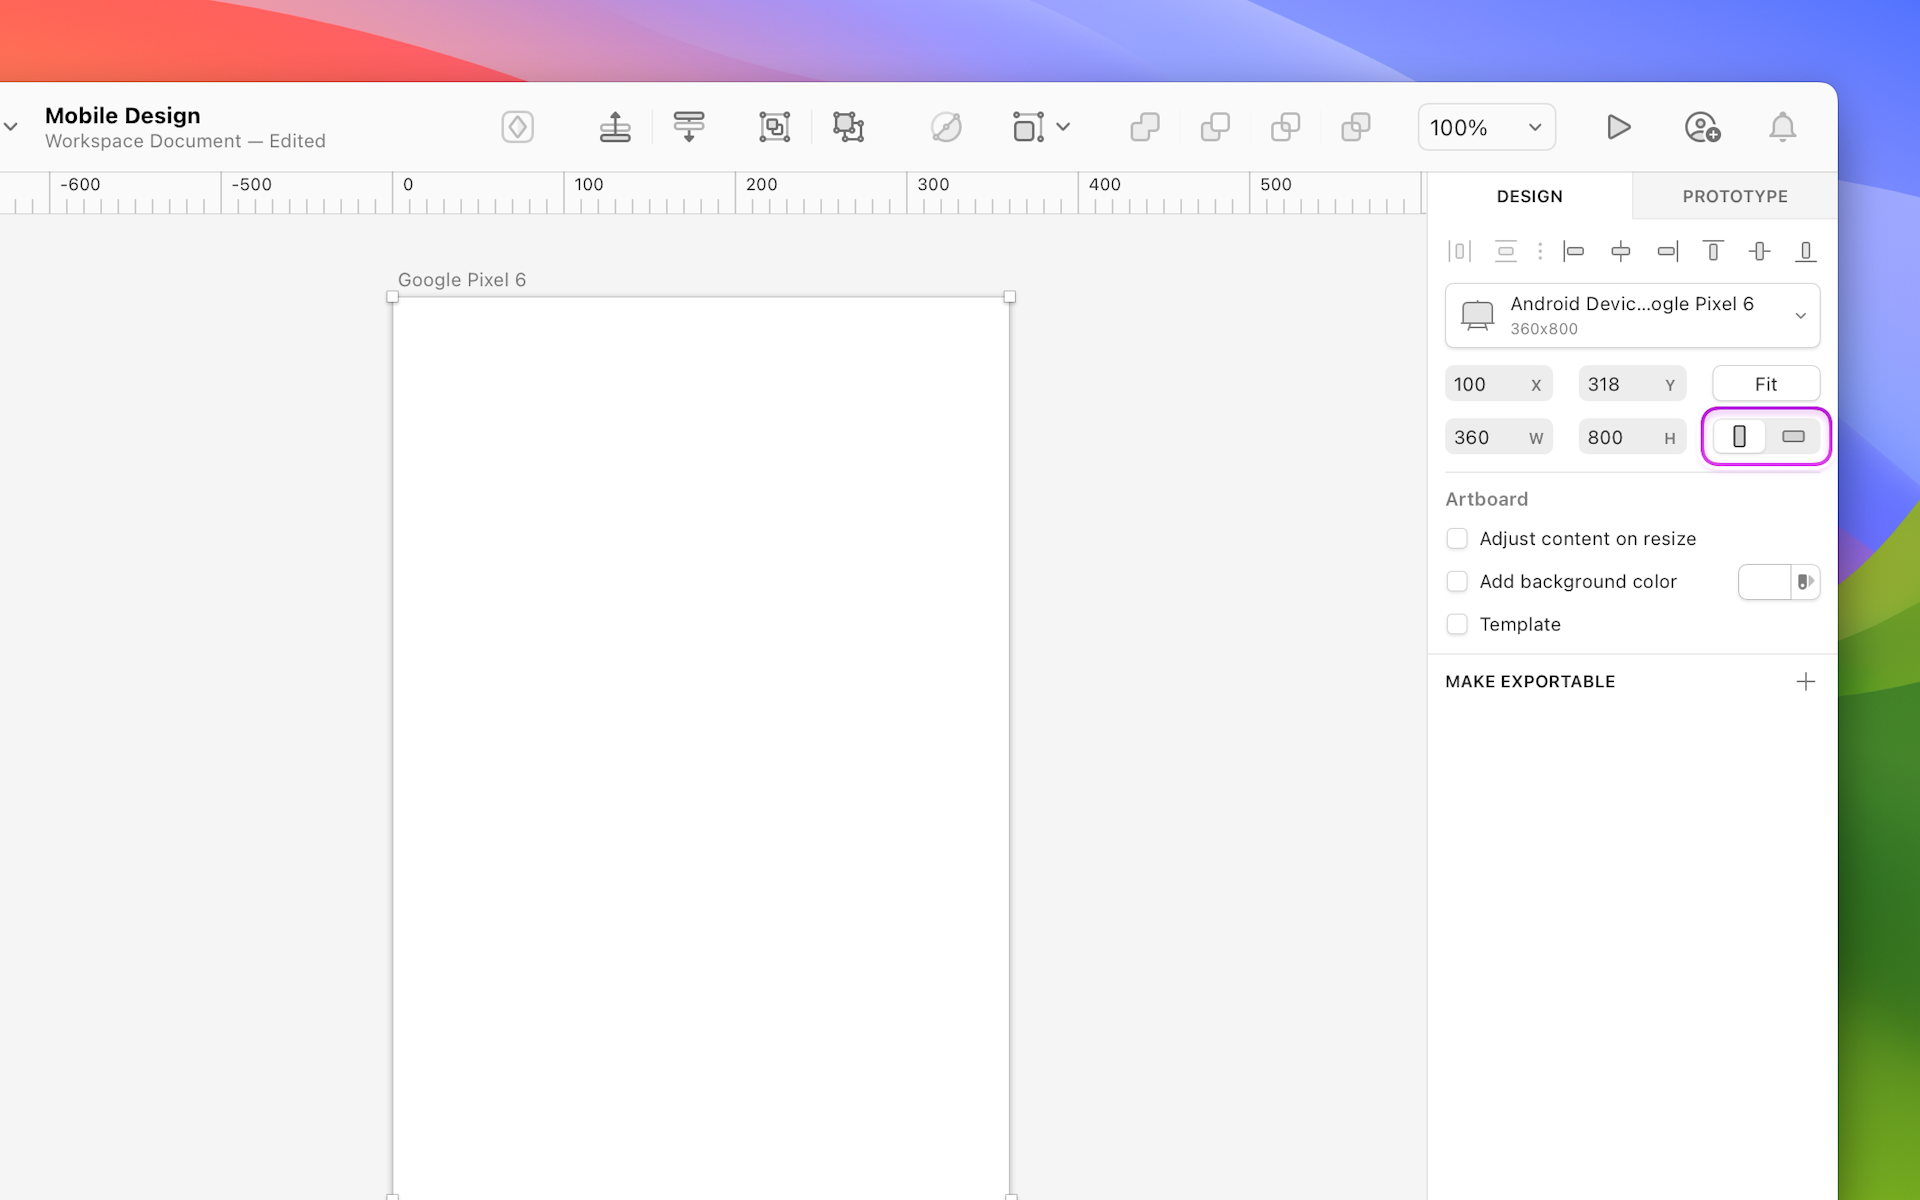Open Android Device Google Pixel 6 preset dropdown
This screenshot has height=1200, width=1920.
(x=1632, y=315)
